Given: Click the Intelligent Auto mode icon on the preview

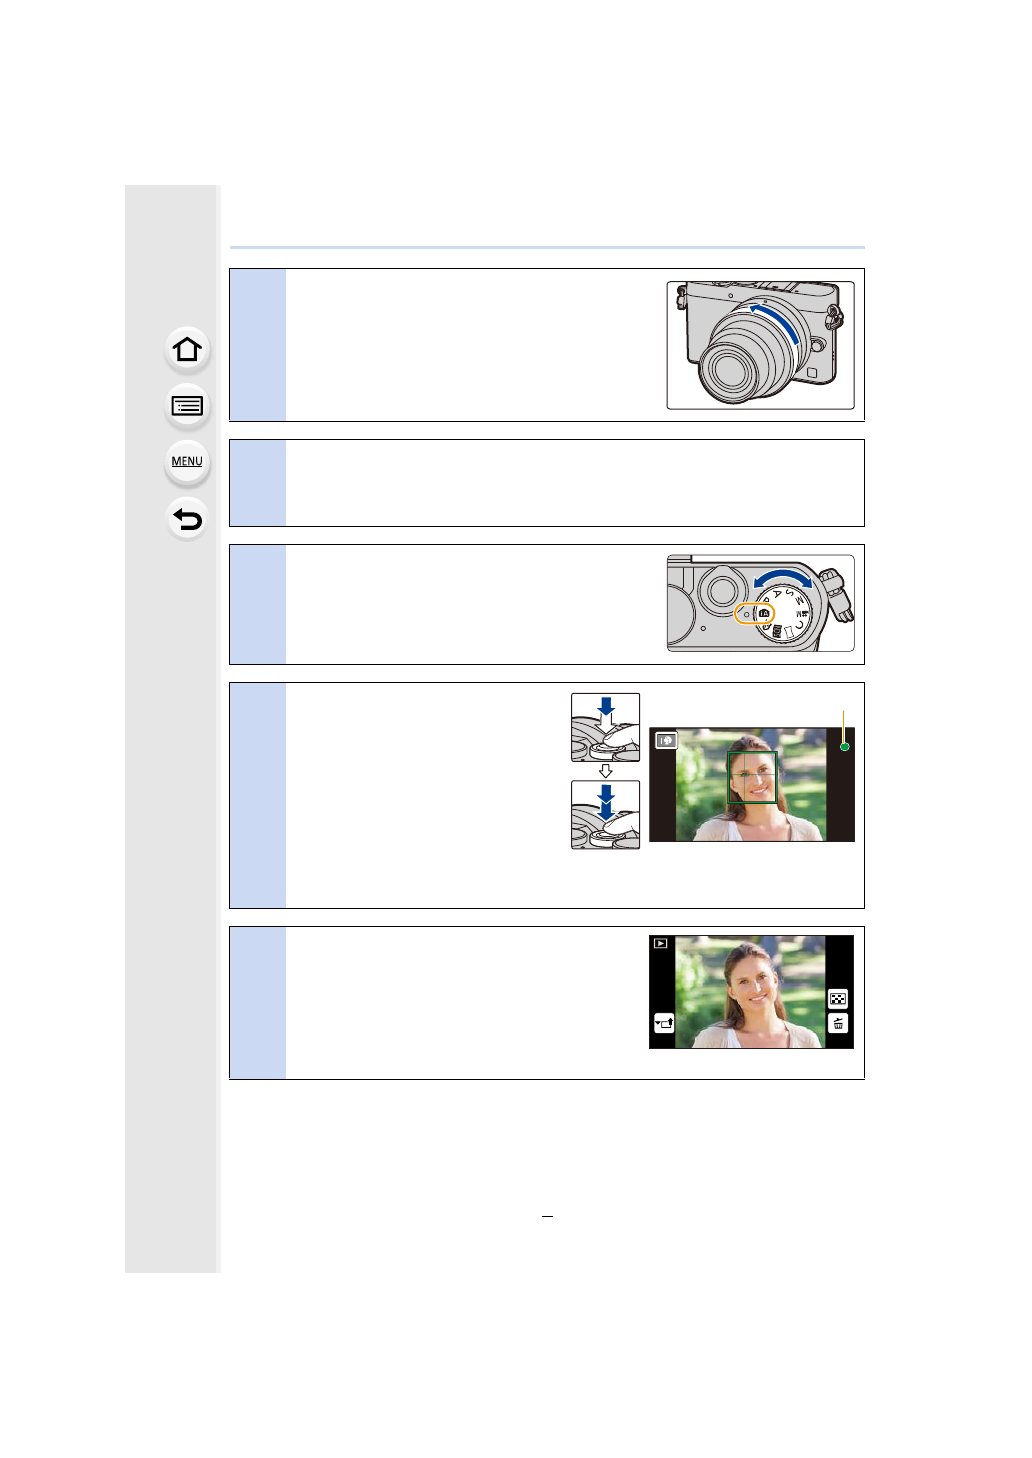Looking at the screenshot, I should coord(666,741).
